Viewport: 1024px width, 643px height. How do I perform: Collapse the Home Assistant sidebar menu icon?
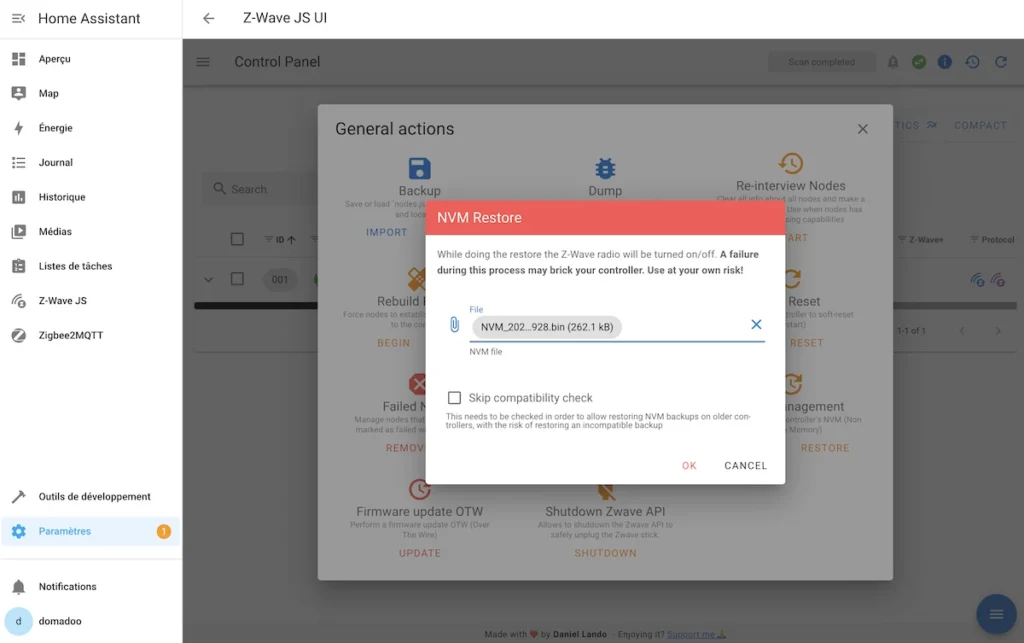pos(18,18)
